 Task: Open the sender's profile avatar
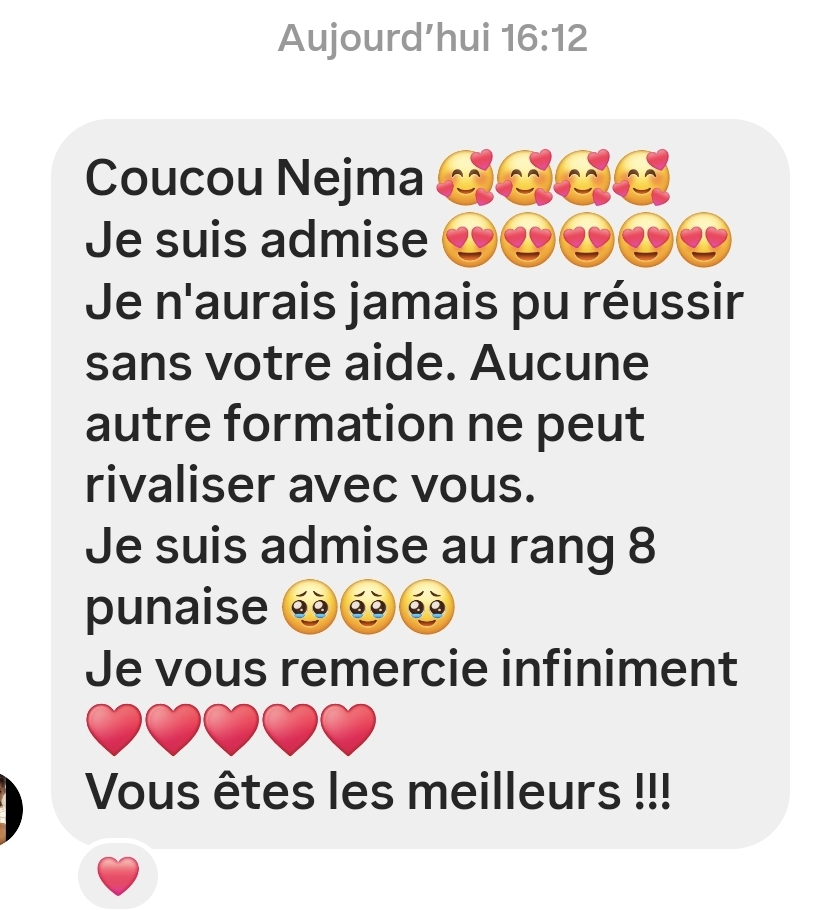coord(10,808)
